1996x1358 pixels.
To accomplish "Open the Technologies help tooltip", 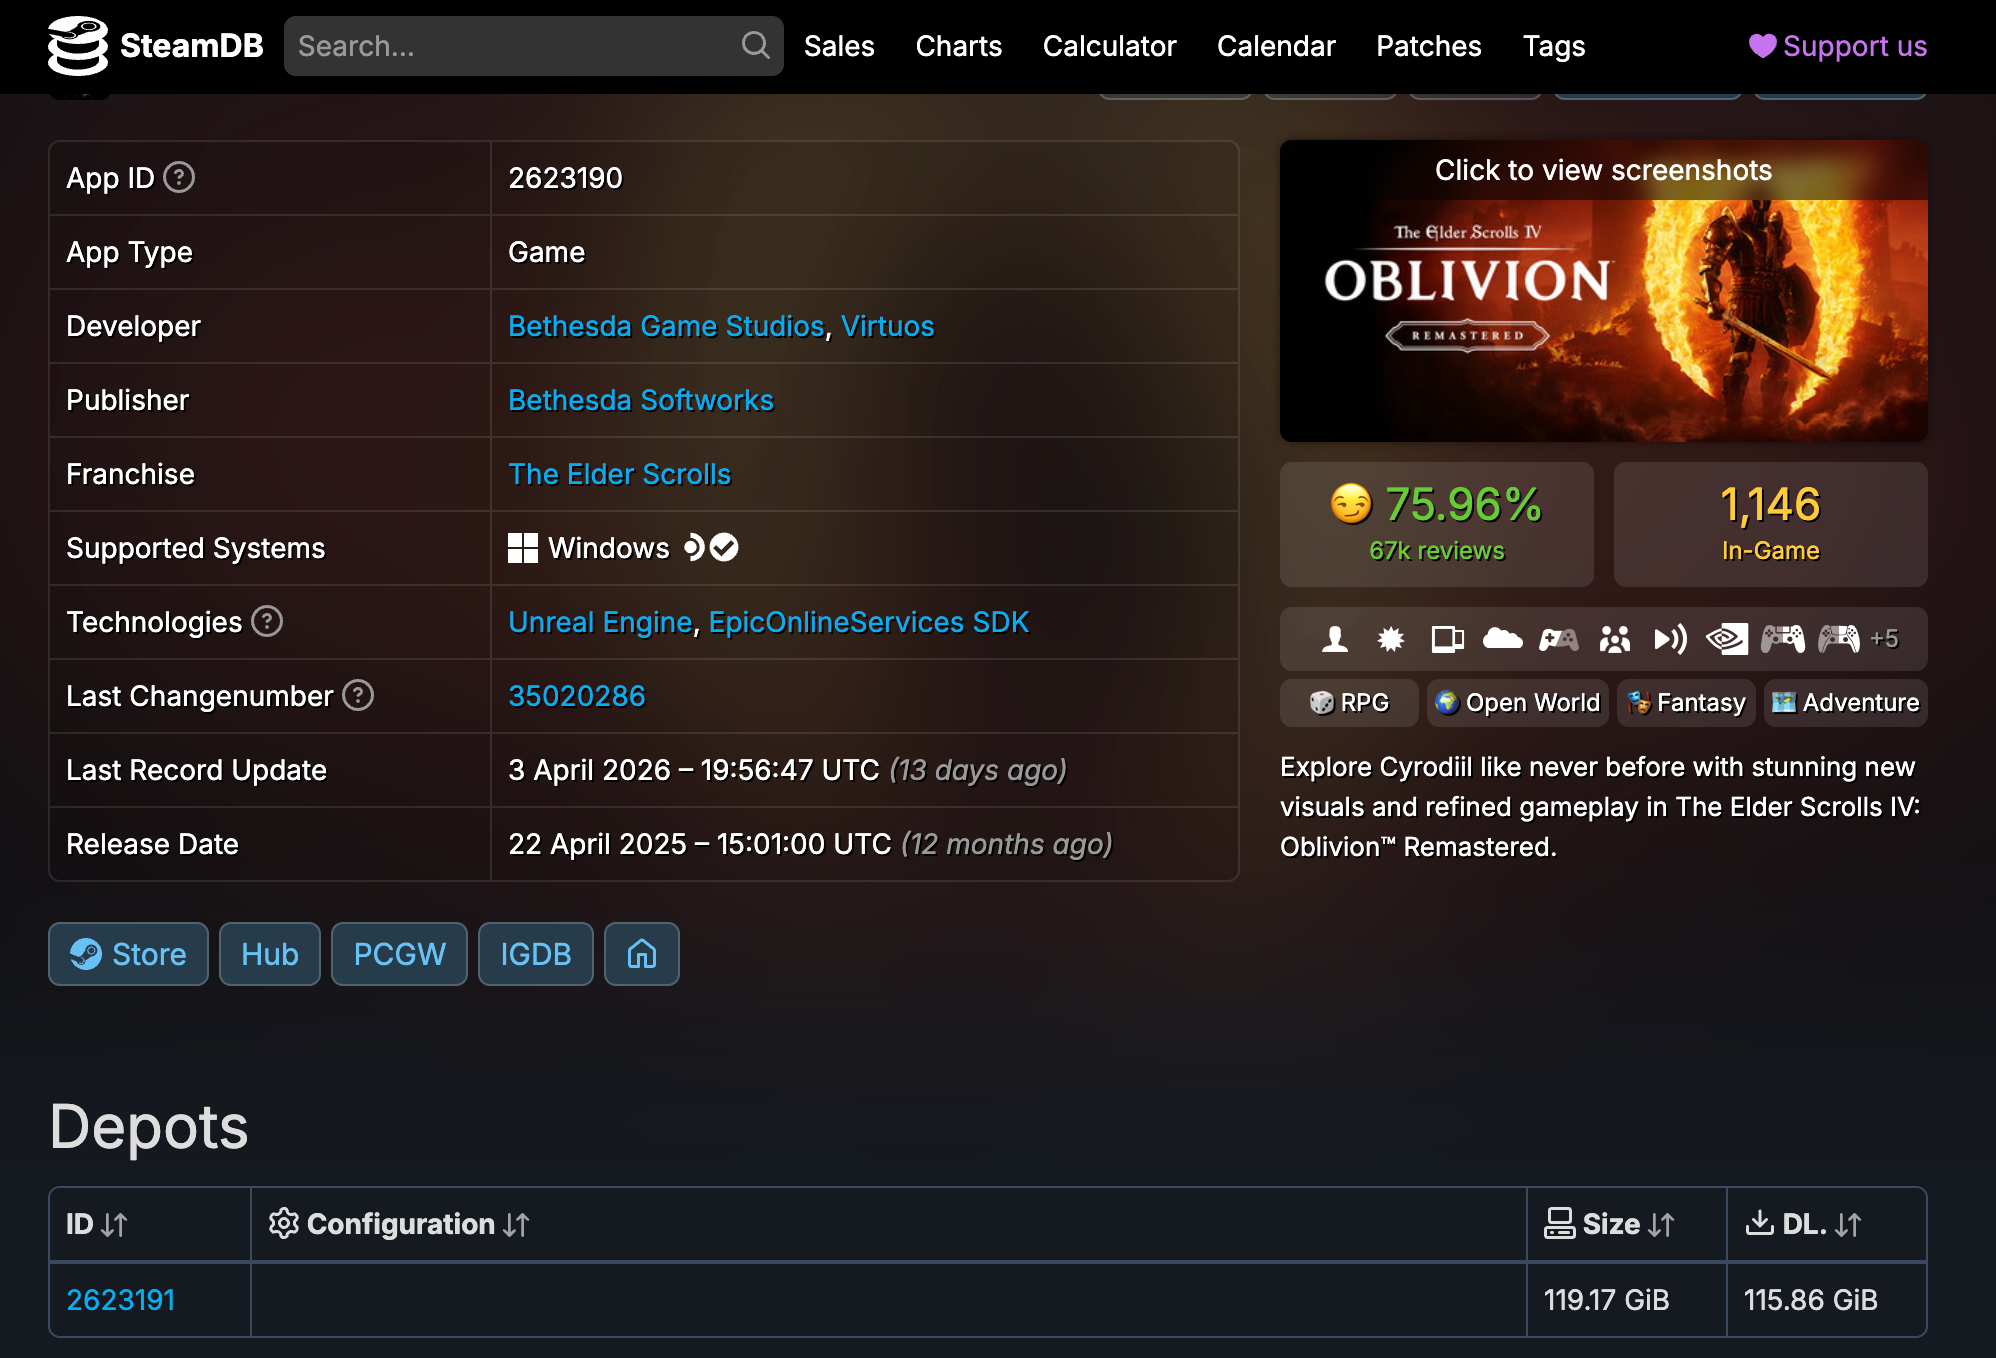I will 267,622.
